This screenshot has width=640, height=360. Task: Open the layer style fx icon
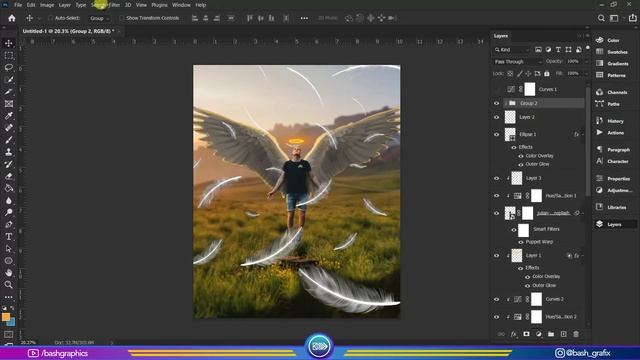pos(513,334)
